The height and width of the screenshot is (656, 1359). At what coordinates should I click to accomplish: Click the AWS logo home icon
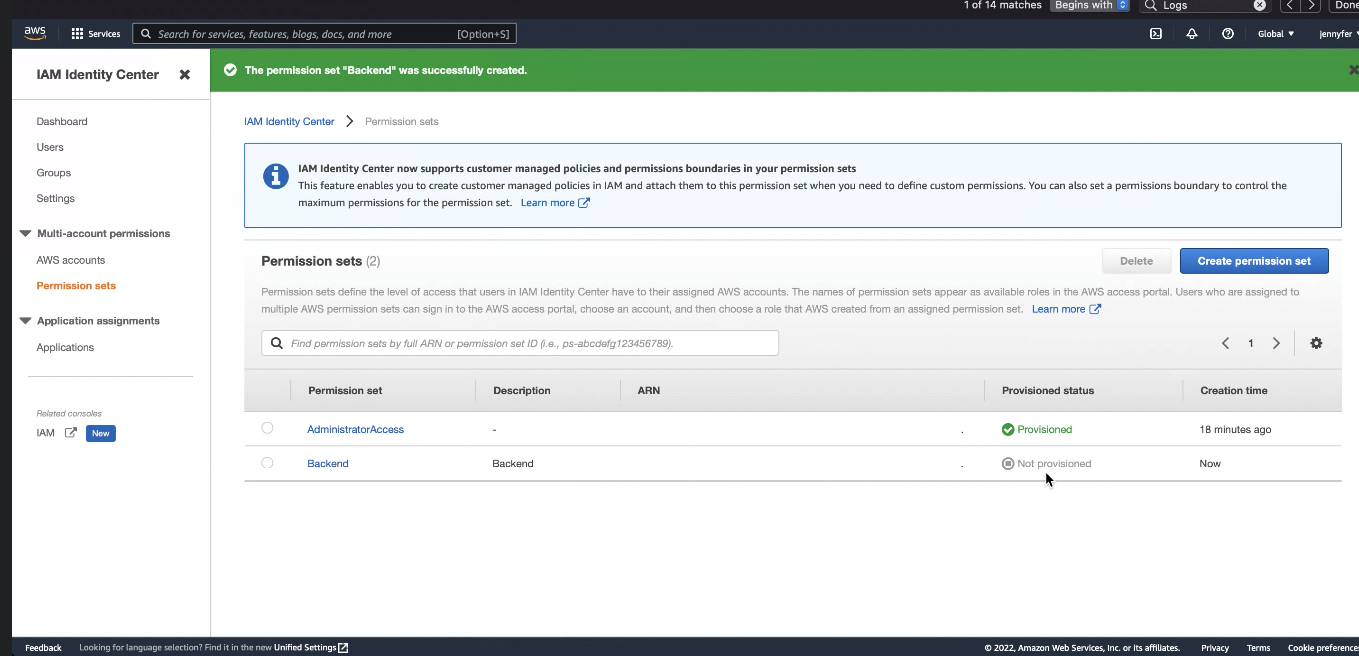(35, 33)
